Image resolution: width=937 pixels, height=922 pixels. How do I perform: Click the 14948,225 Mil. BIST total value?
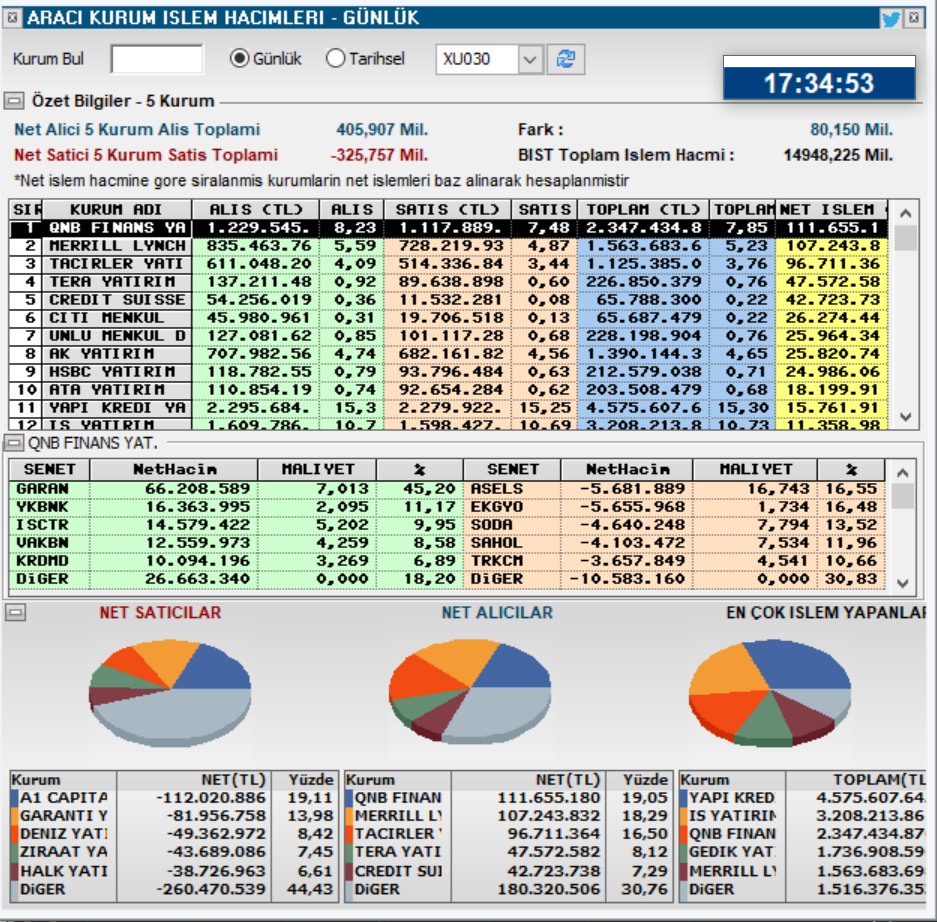838,155
